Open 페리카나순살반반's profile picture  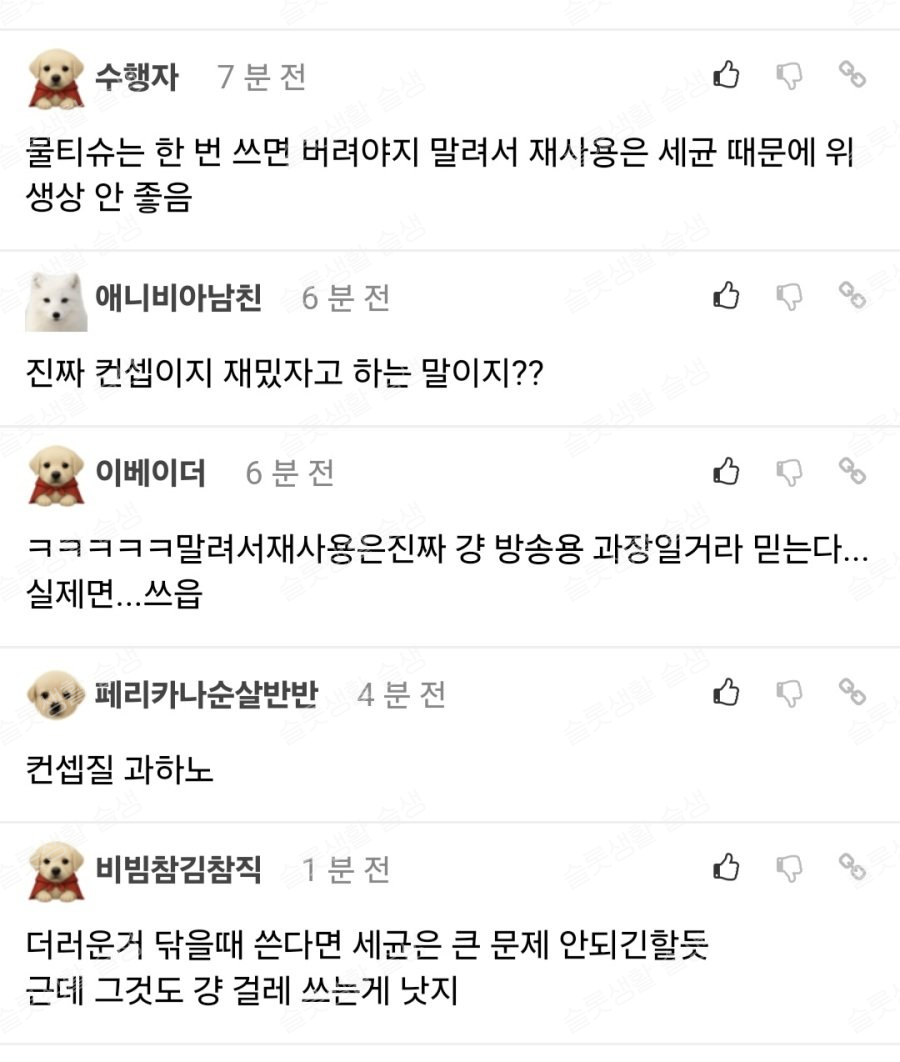56,695
